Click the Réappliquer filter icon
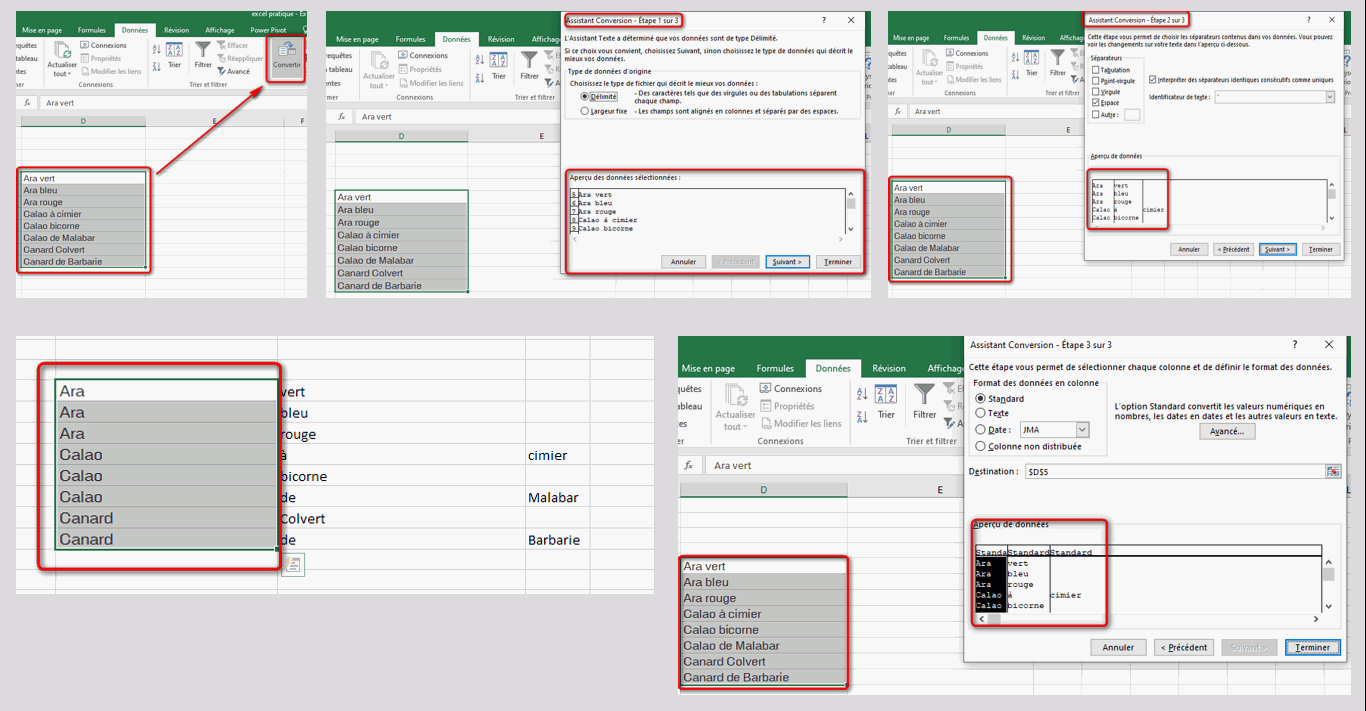The height and width of the screenshot is (711, 1366). click(221, 59)
